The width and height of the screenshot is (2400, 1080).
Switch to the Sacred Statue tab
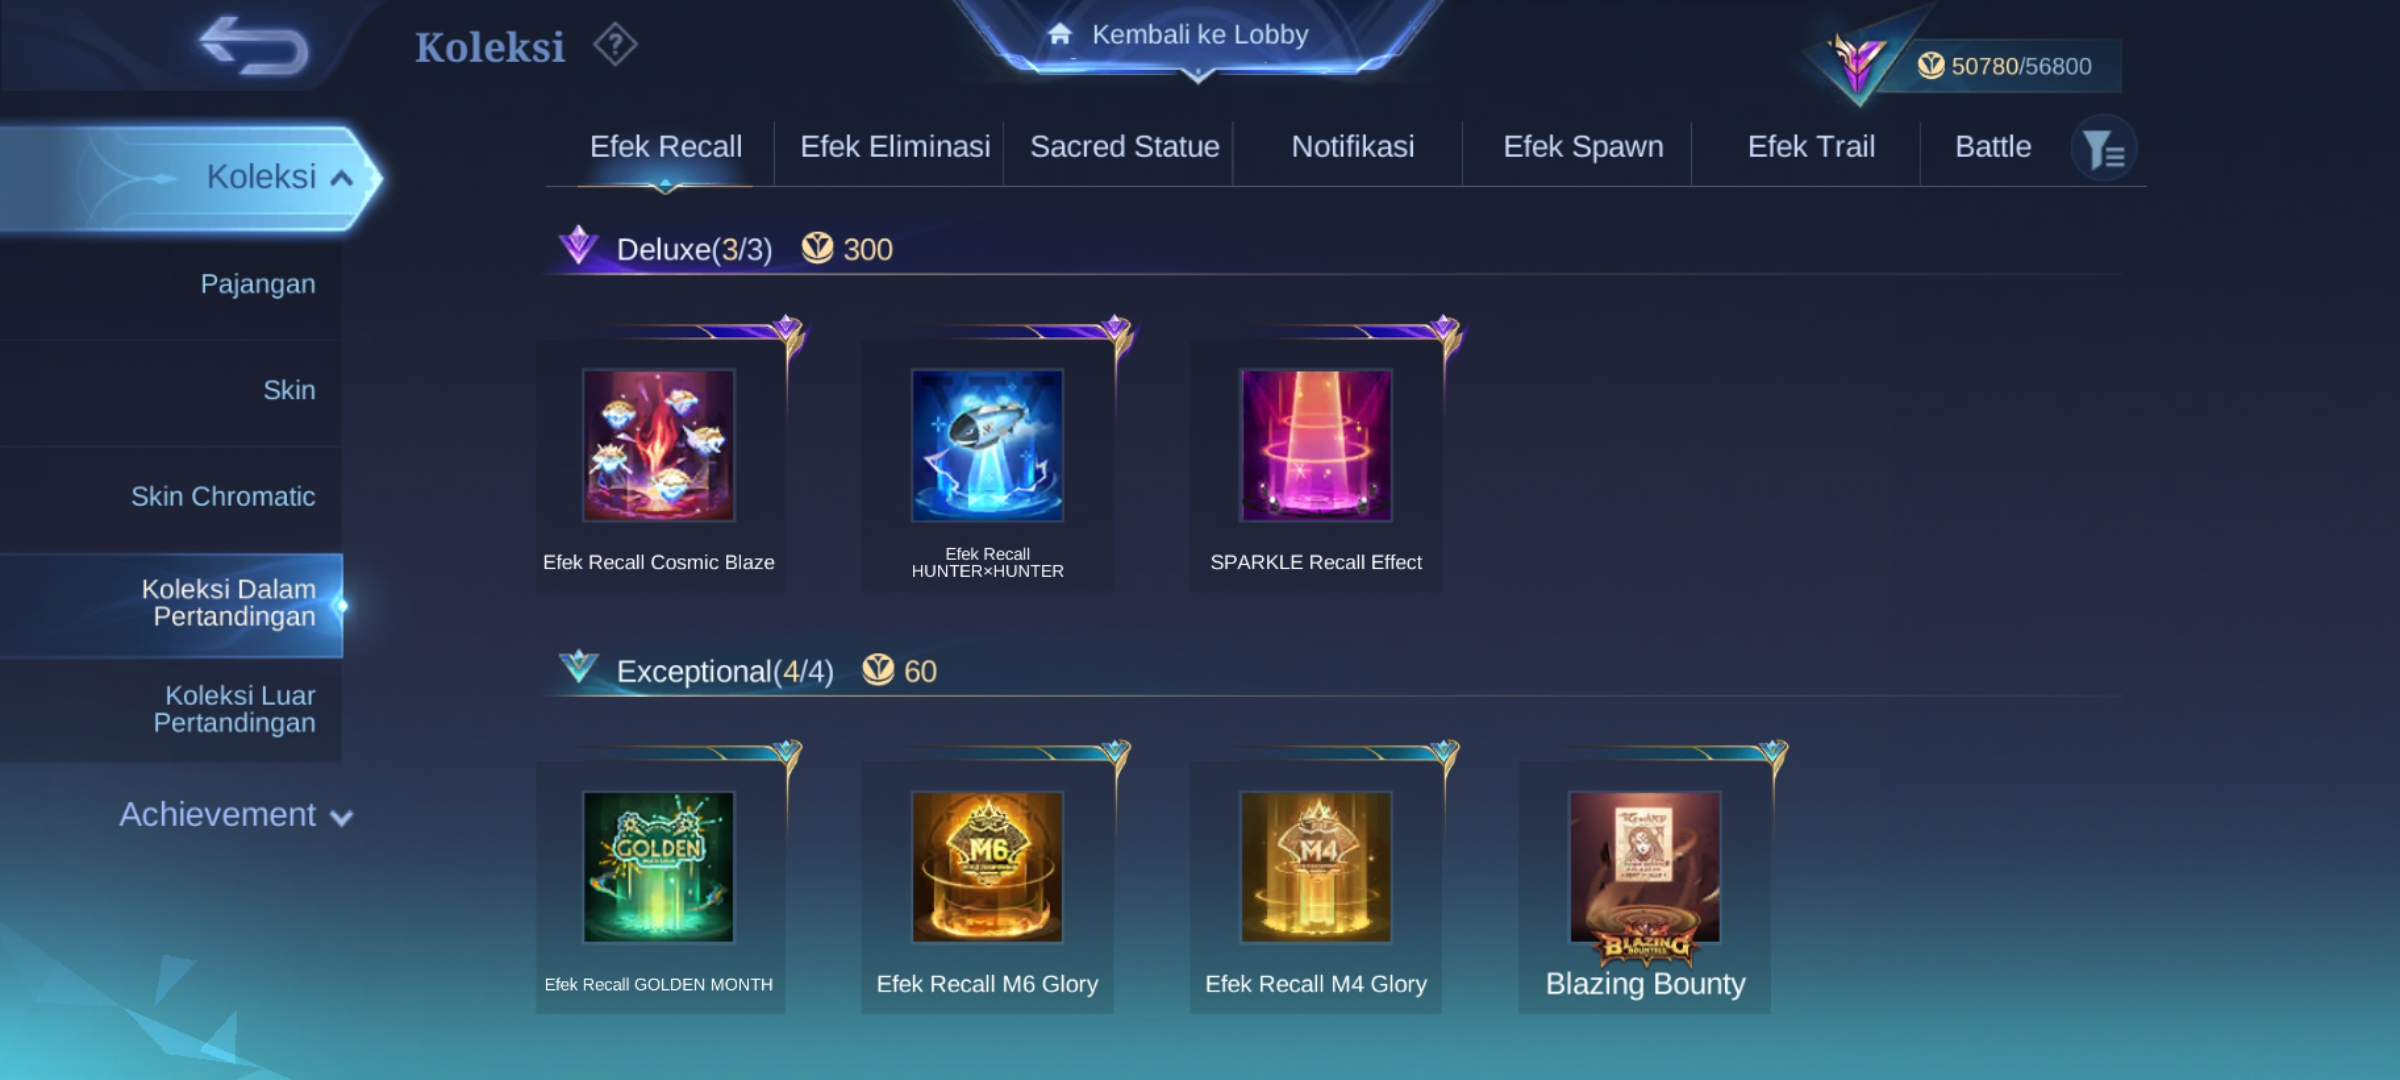1124,147
